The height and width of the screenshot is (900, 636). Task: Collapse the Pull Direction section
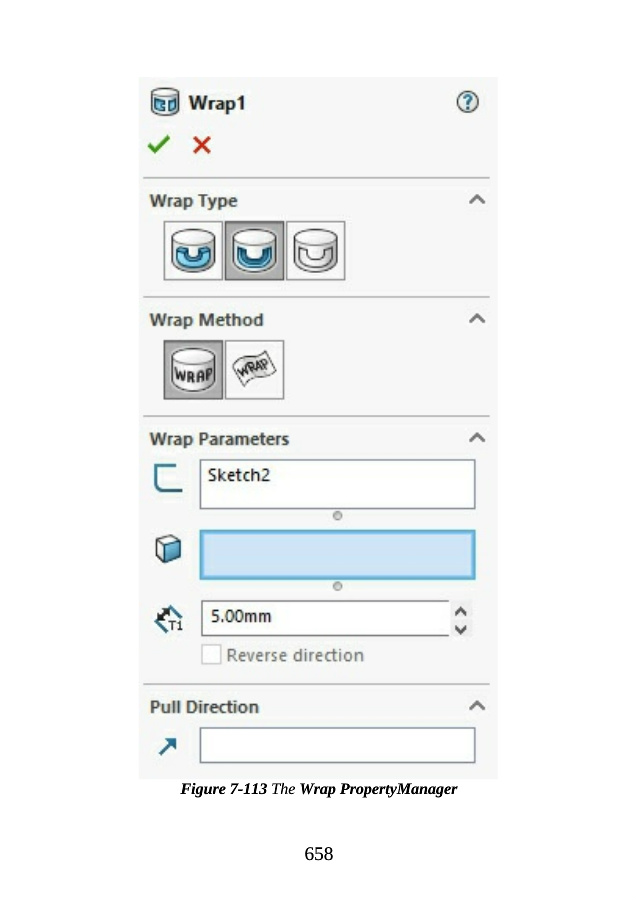(x=477, y=706)
